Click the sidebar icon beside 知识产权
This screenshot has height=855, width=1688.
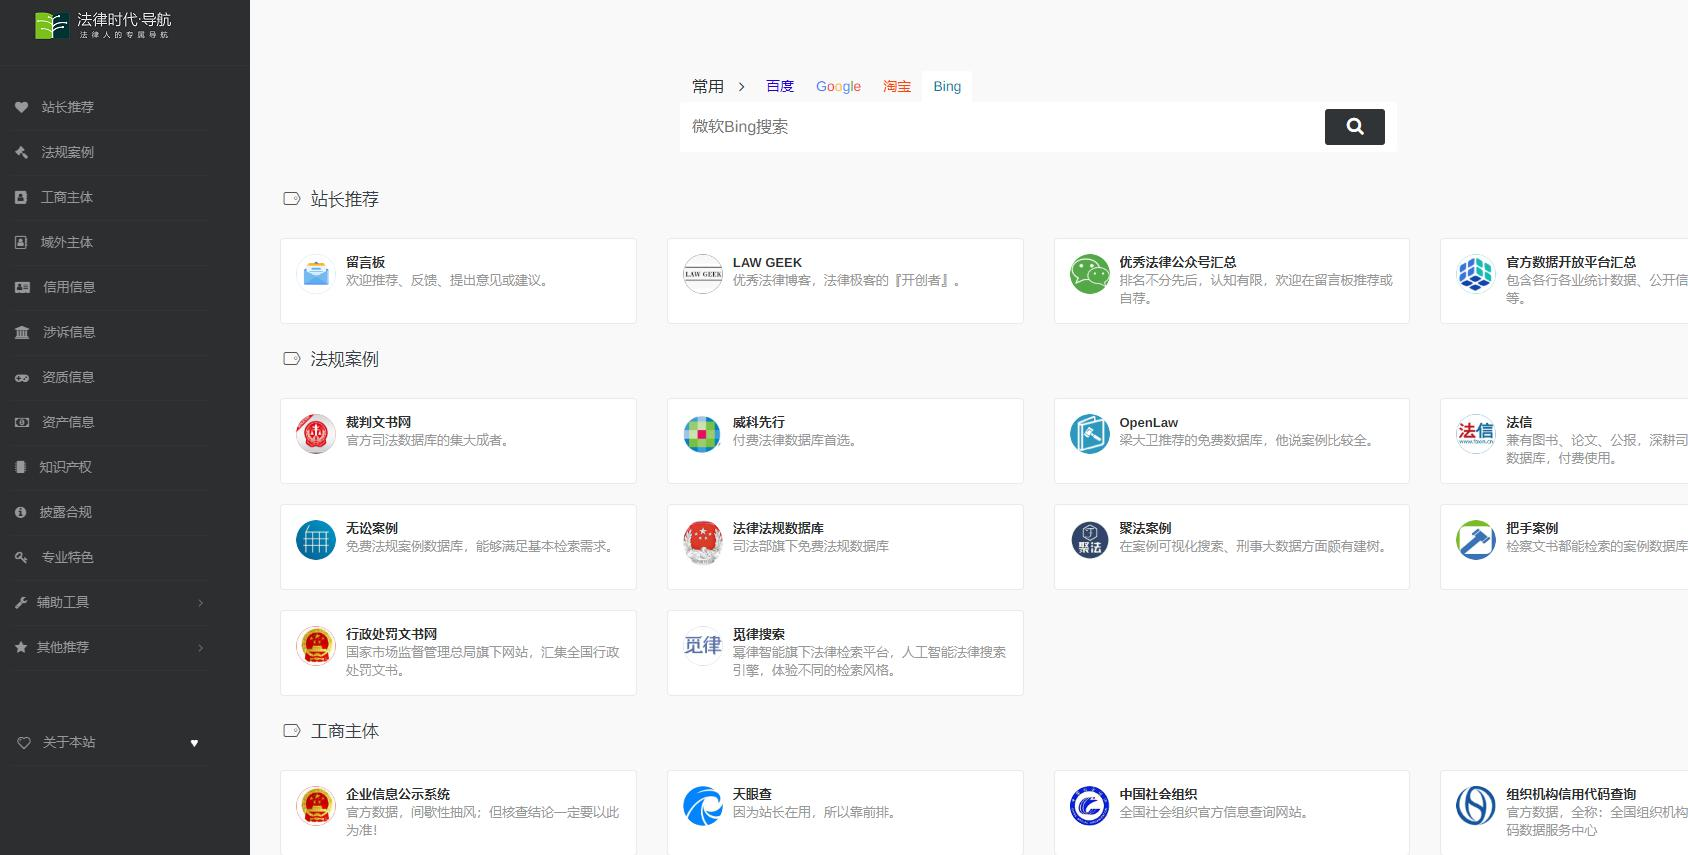[x=20, y=467]
